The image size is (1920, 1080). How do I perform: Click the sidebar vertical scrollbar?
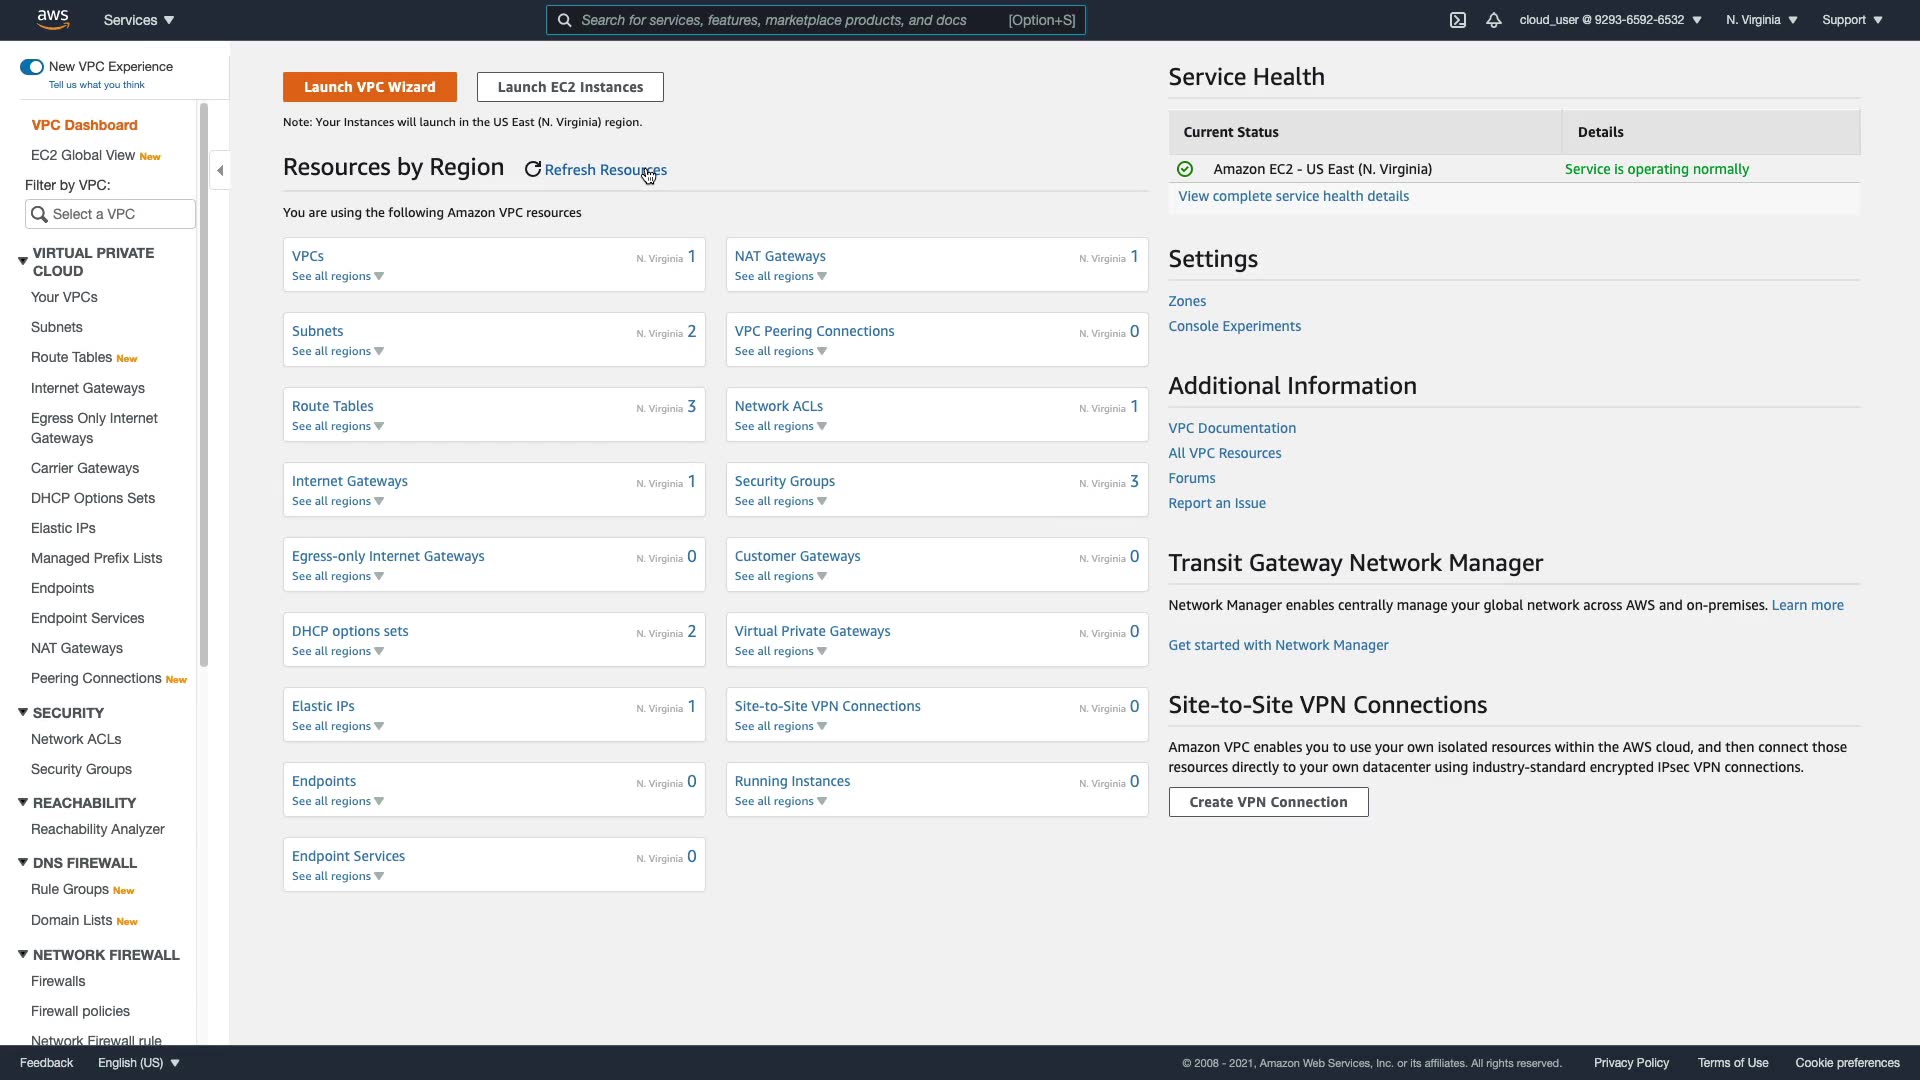(x=204, y=385)
